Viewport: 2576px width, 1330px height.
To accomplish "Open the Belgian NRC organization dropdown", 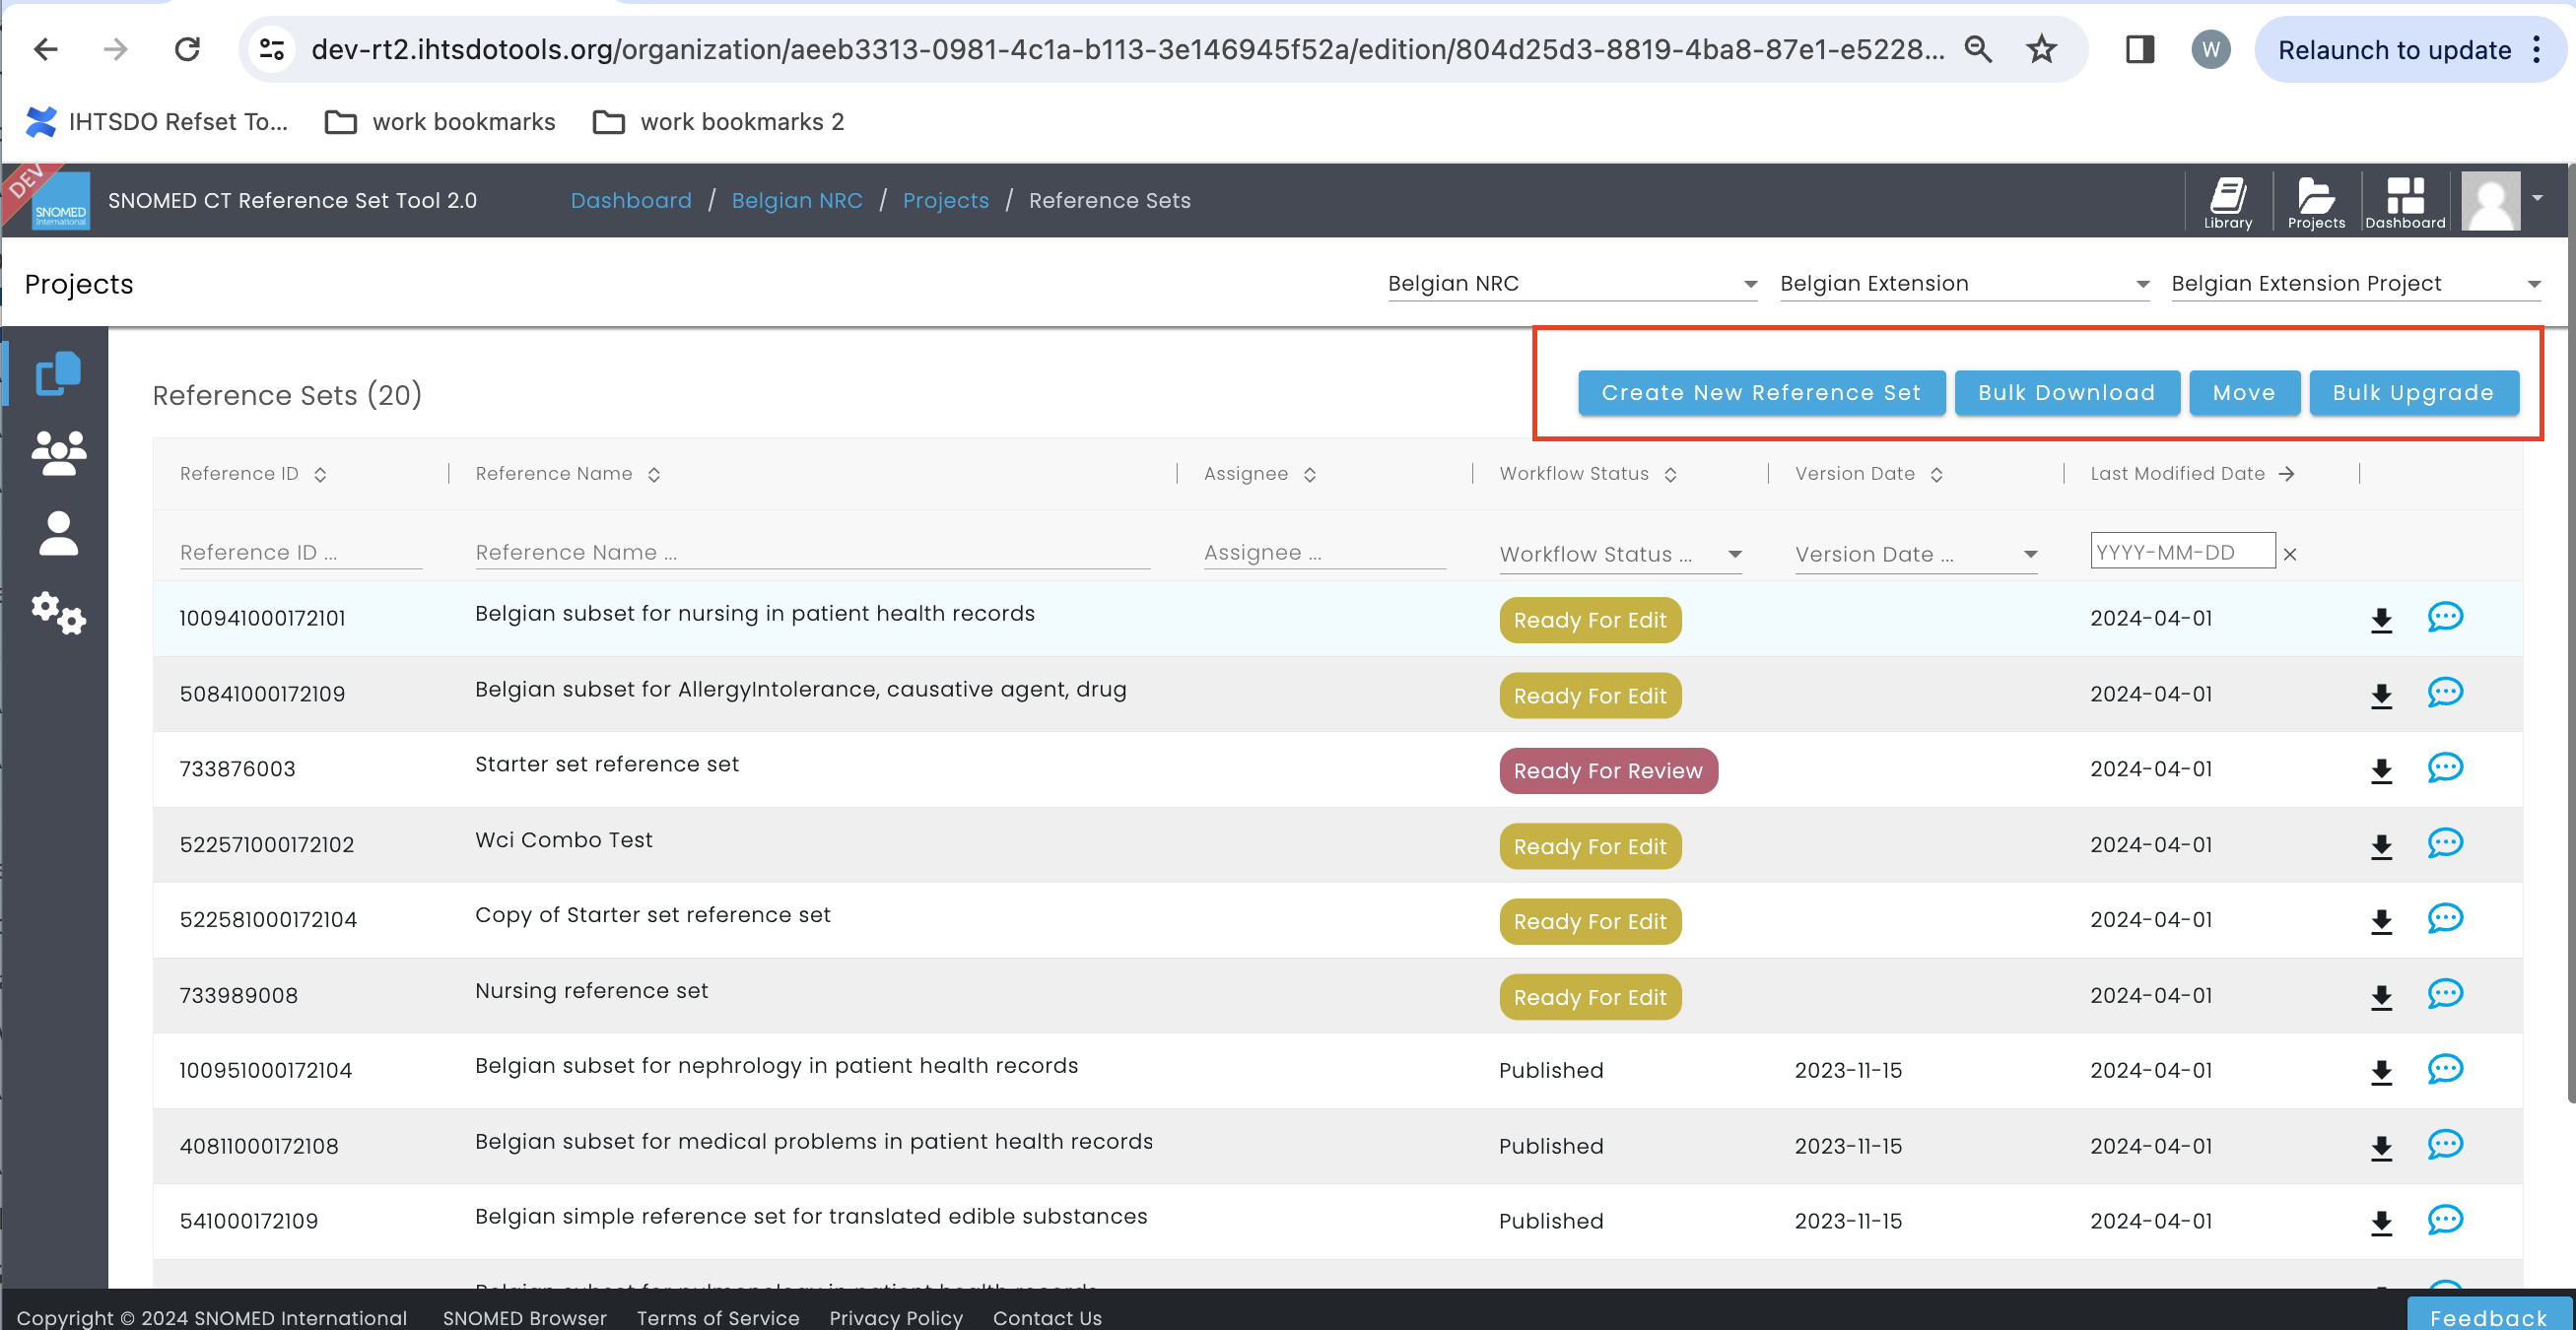I will click(x=1571, y=284).
